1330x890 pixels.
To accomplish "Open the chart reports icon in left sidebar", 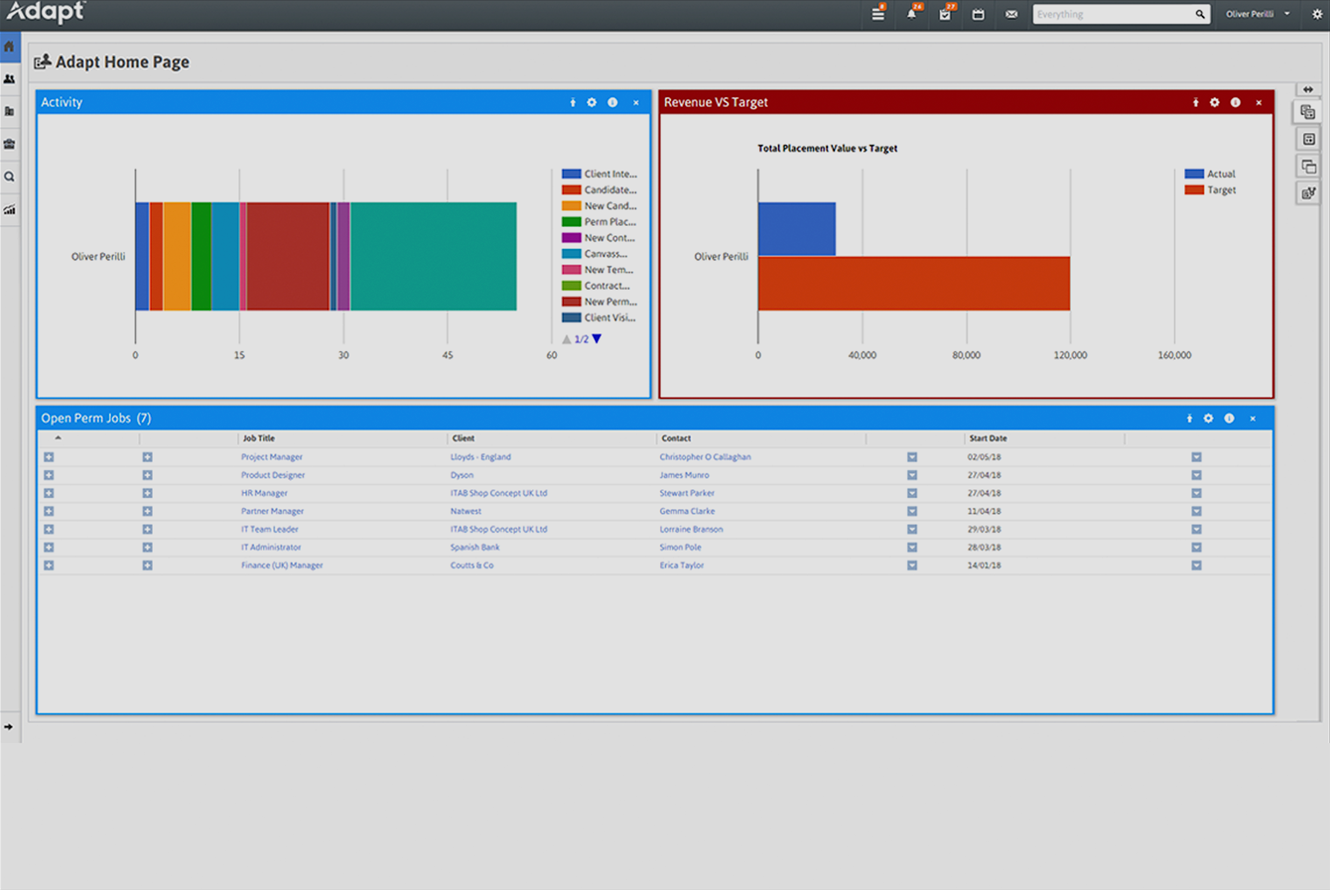I will (x=10, y=210).
